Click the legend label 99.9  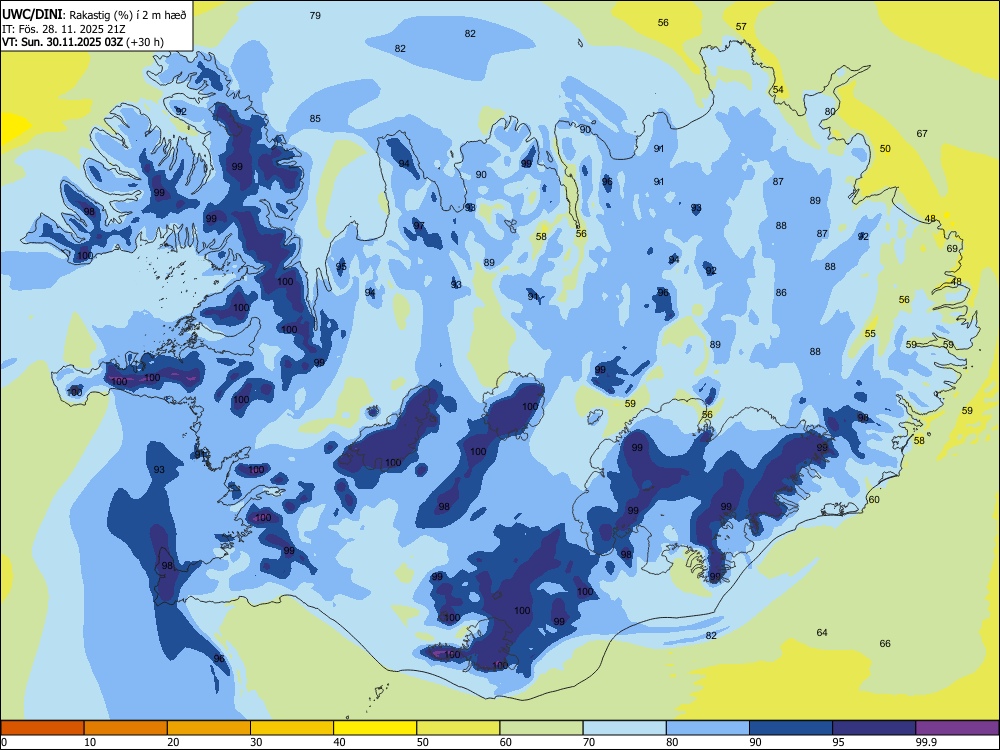926,742
